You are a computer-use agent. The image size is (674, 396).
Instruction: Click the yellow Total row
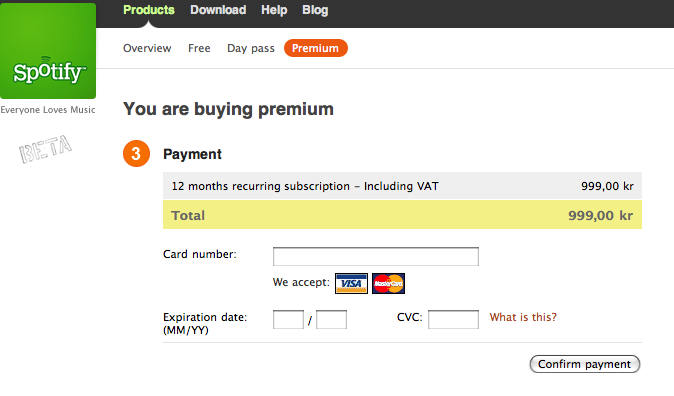click(x=402, y=215)
